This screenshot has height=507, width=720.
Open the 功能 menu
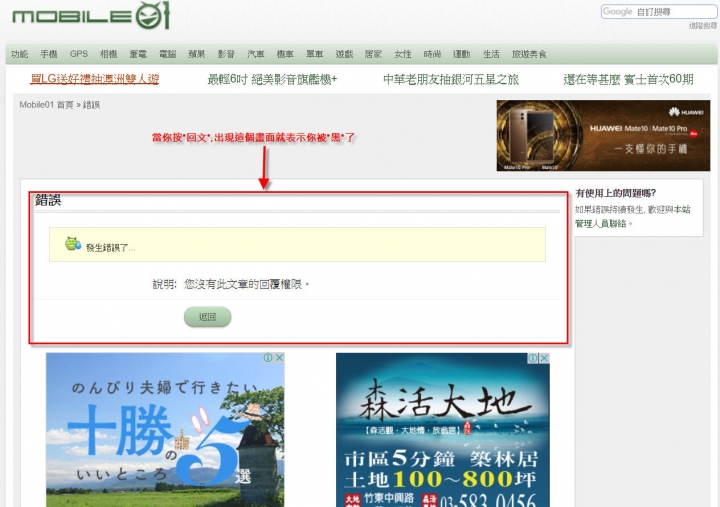pos(20,54)
